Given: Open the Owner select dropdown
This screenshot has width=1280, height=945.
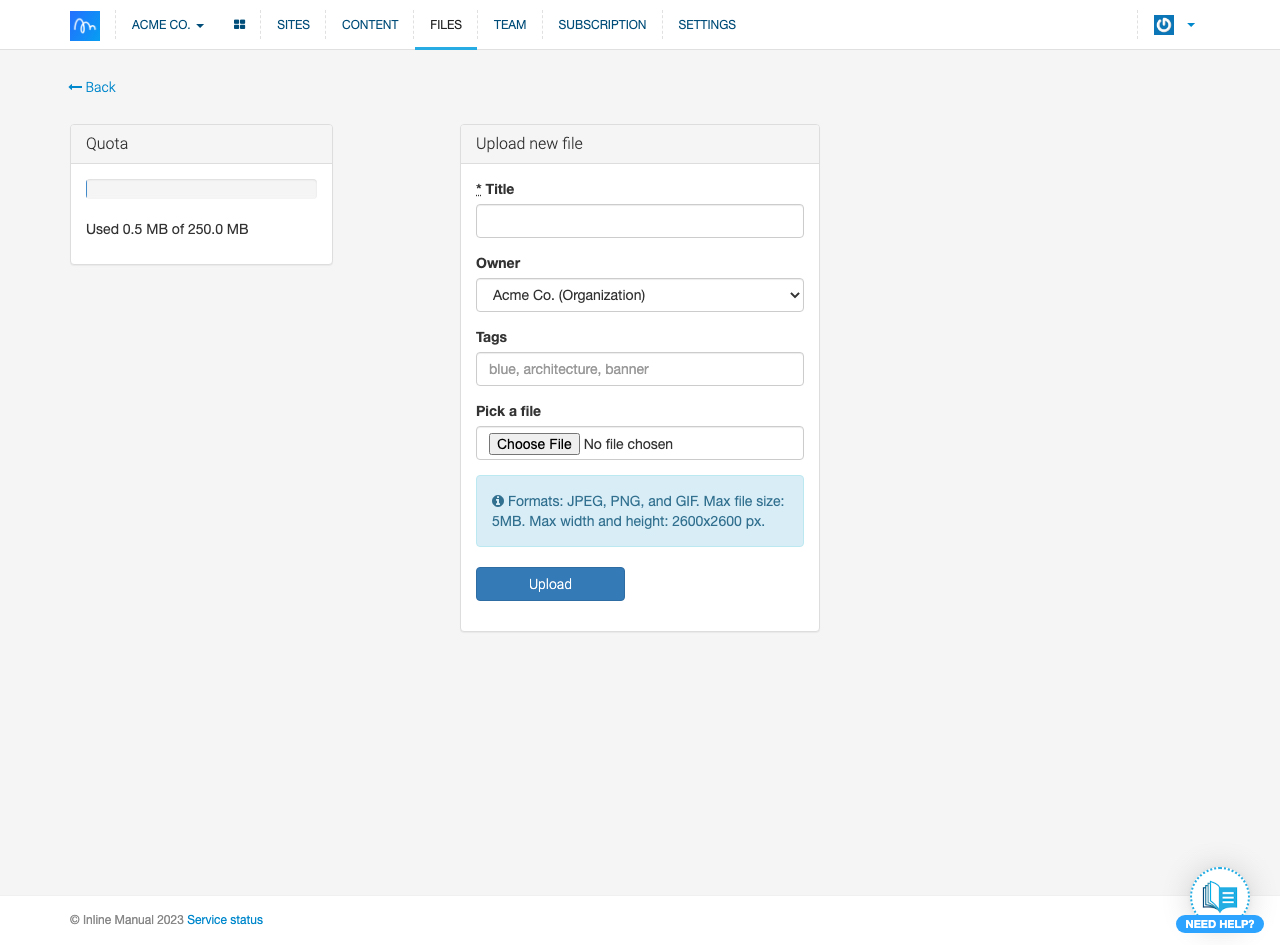Looking at the screenshot, I should click(640, 295).
